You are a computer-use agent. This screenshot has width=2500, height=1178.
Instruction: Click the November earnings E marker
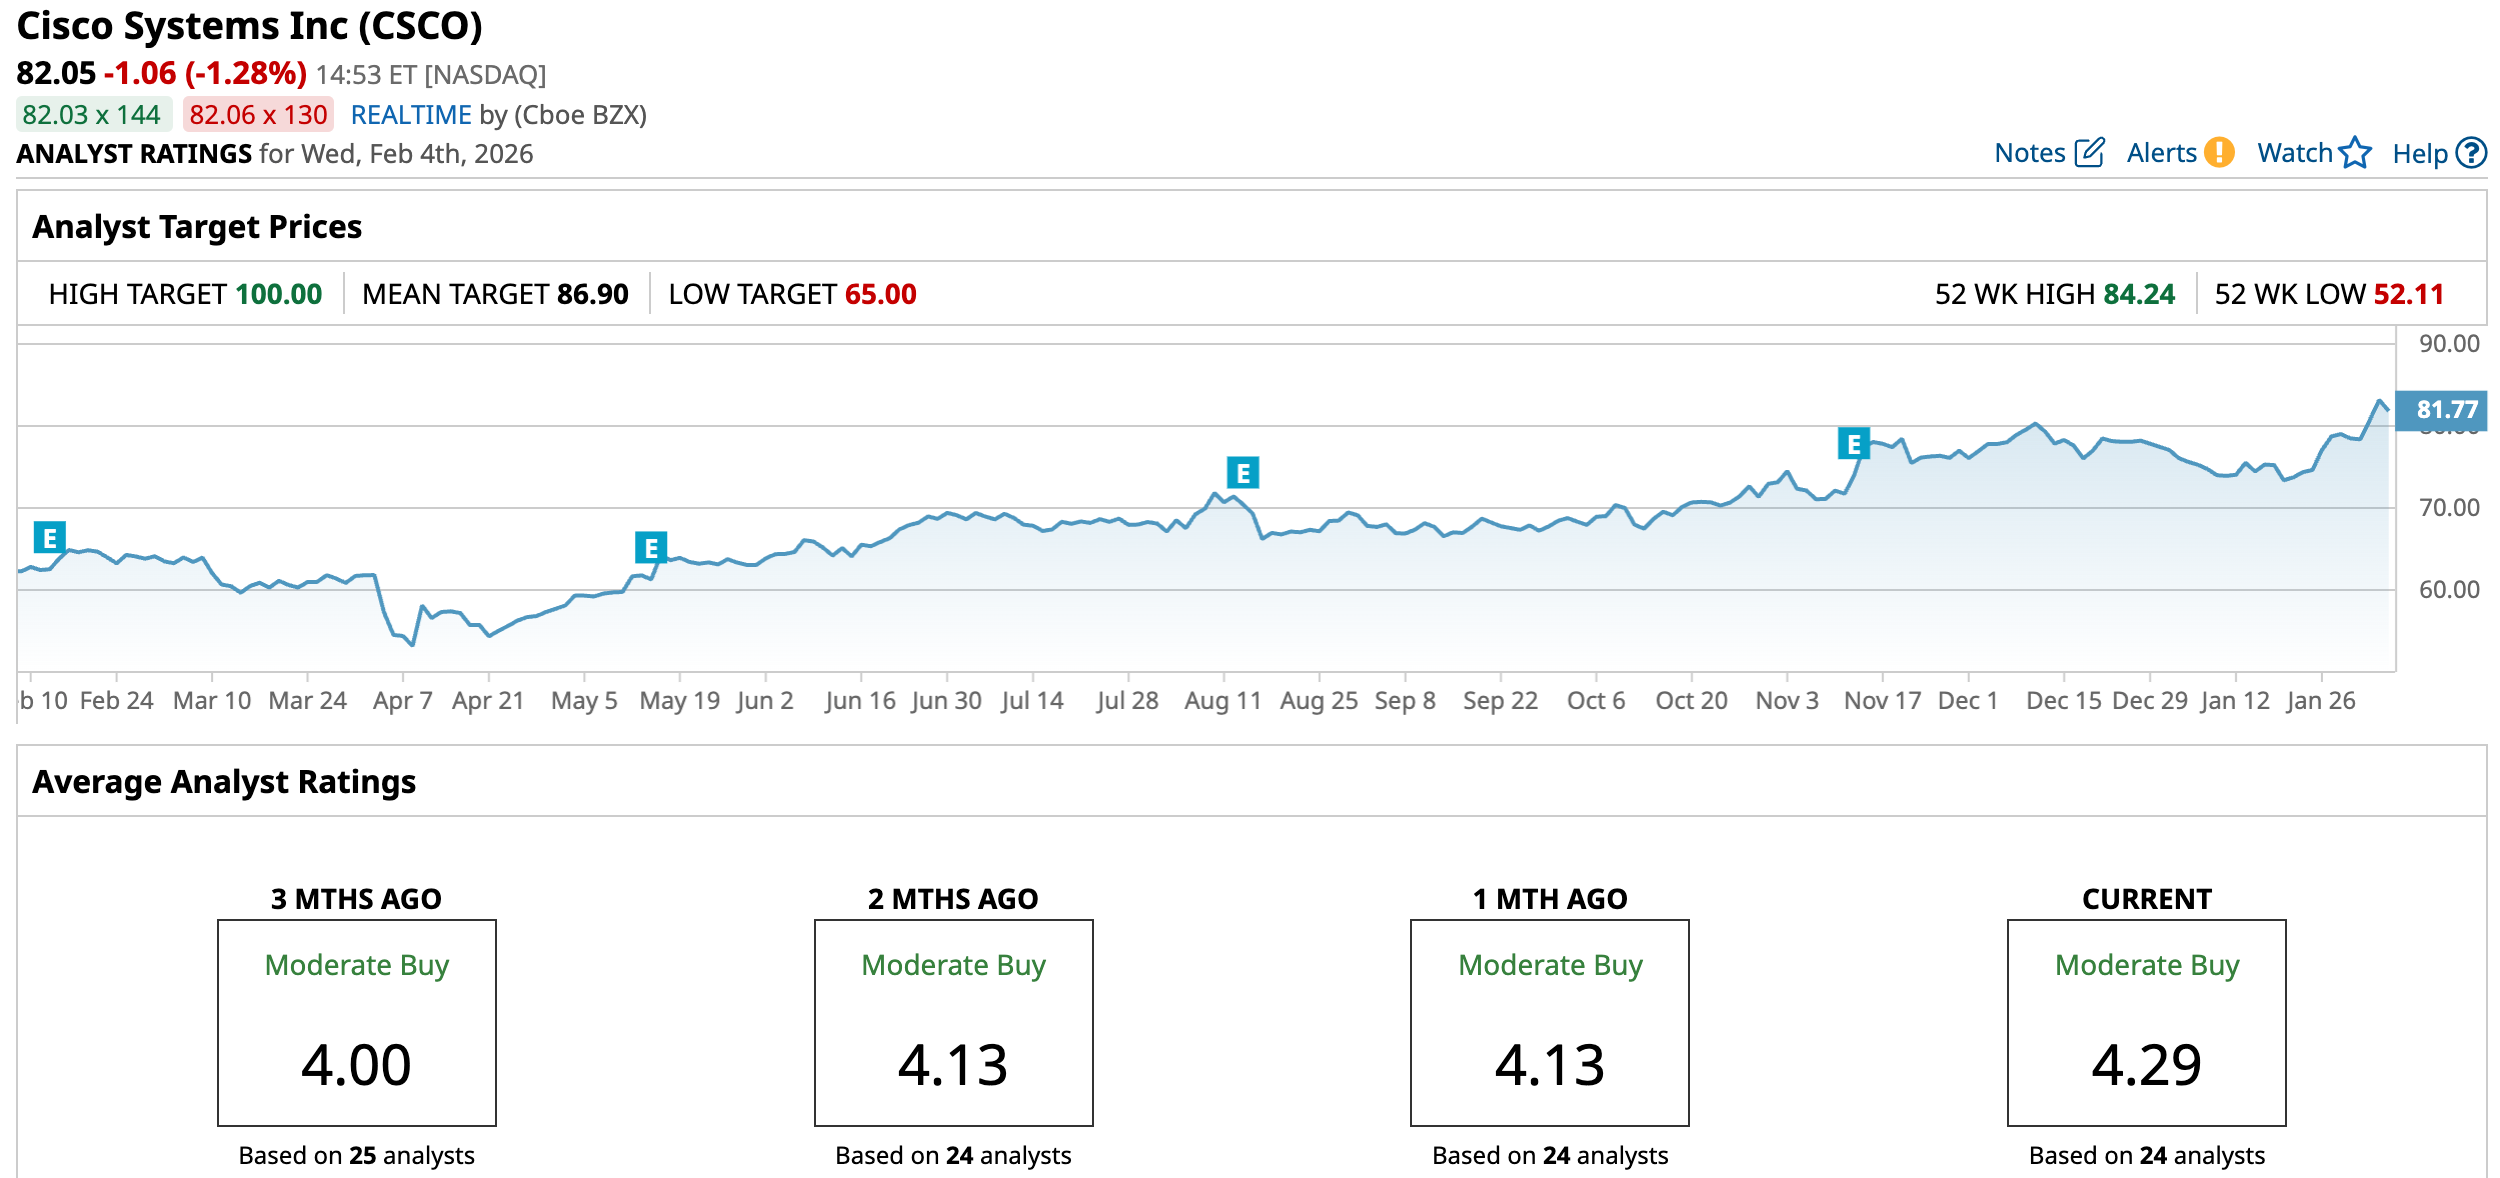point(1853,443)
